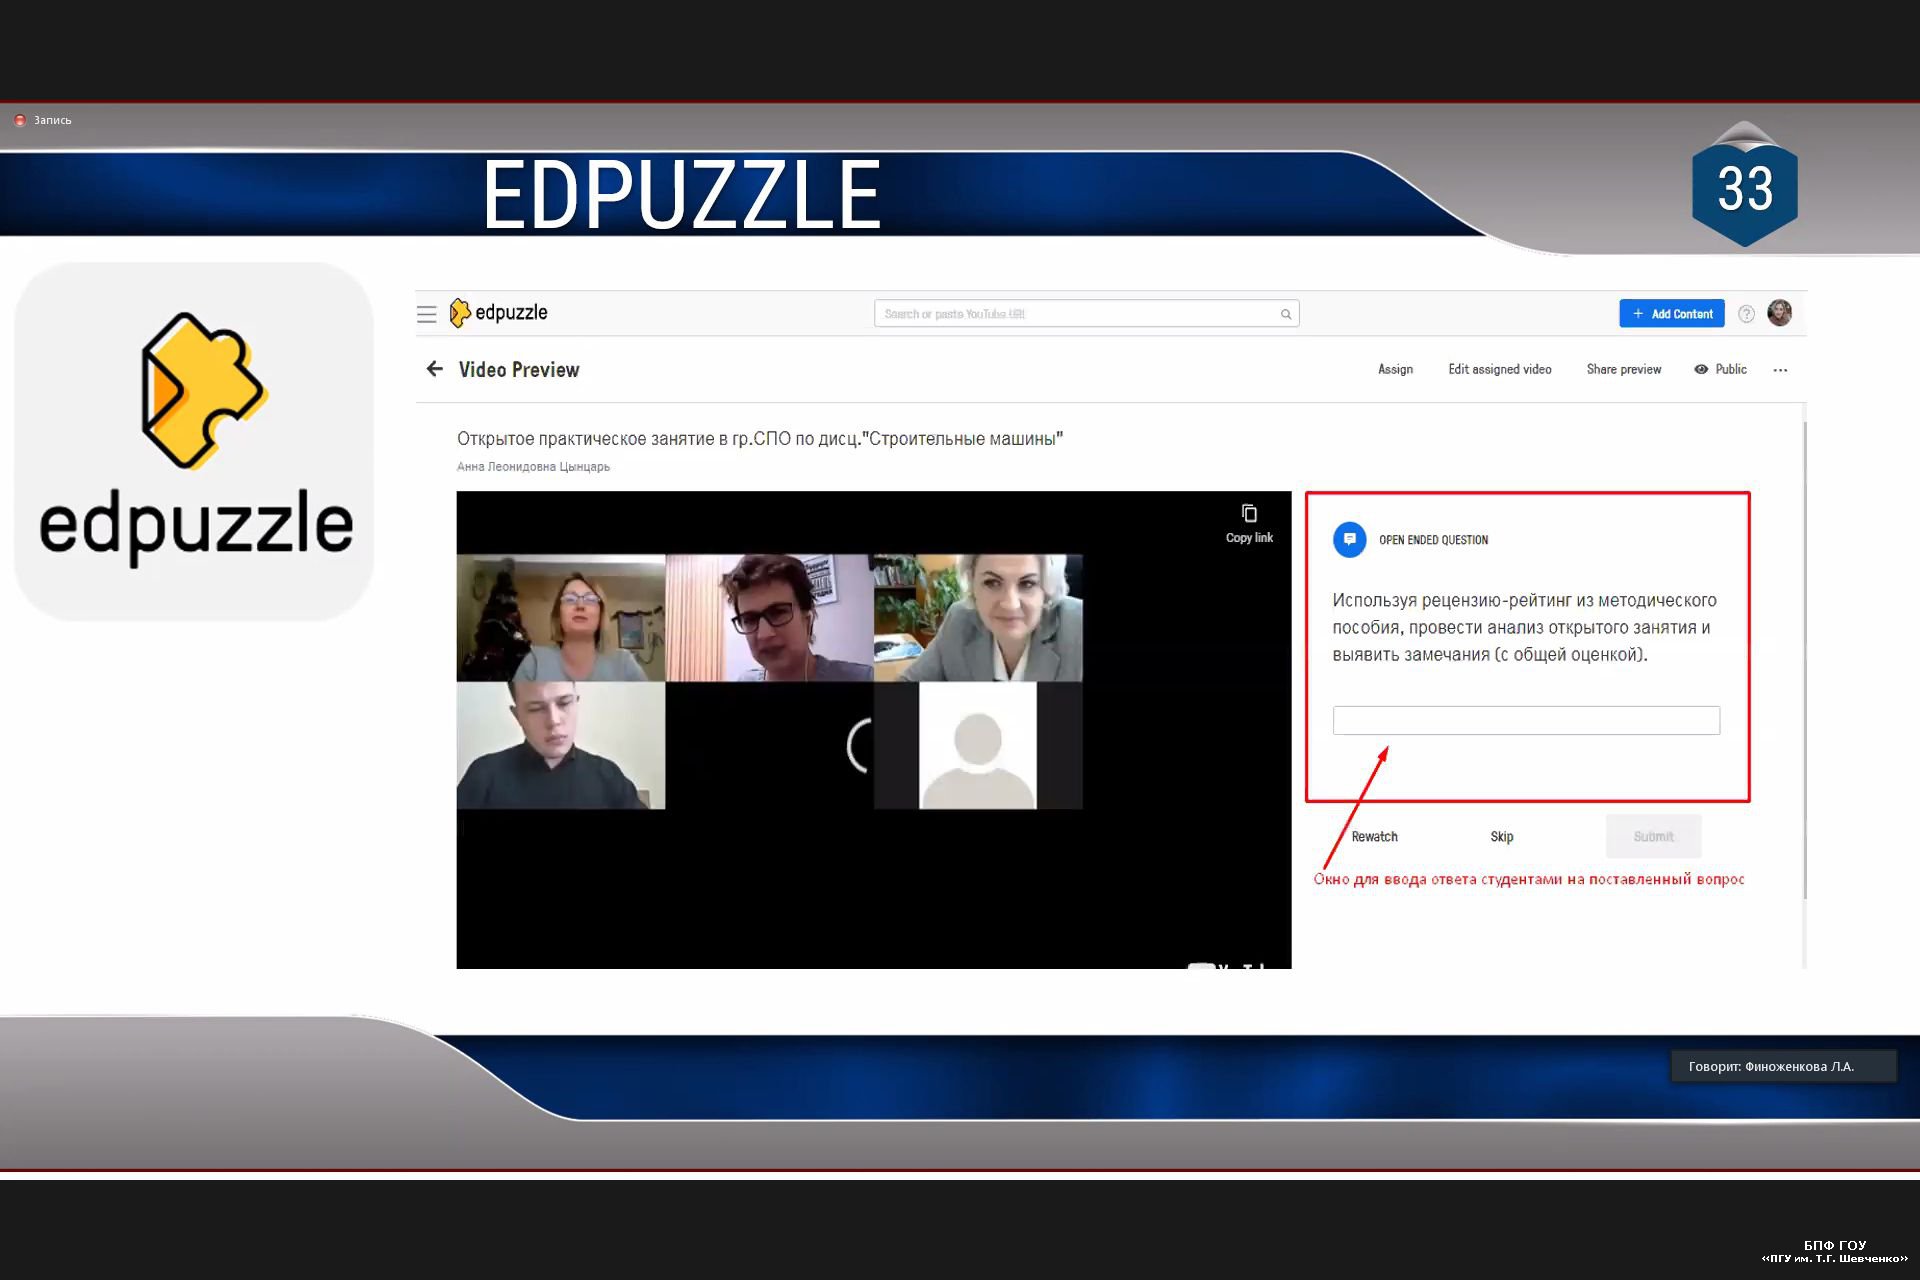
Task: Click author name Анна Леонидовна Цынцарь
Action: (x=533, y=467)
